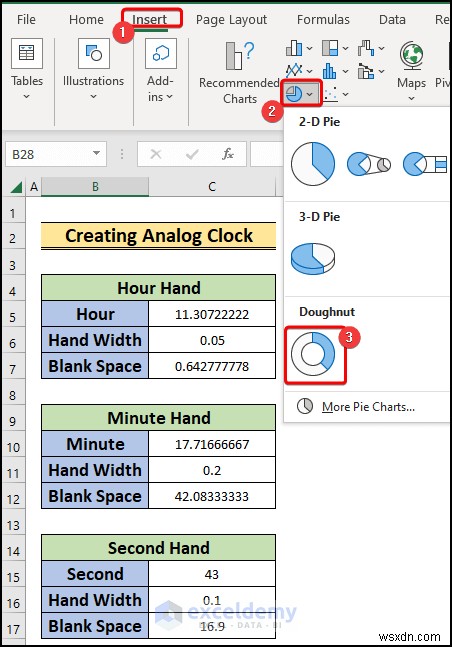Insert a combo chart
Viewport: 452px width, 647px height.
pos(366,71)
